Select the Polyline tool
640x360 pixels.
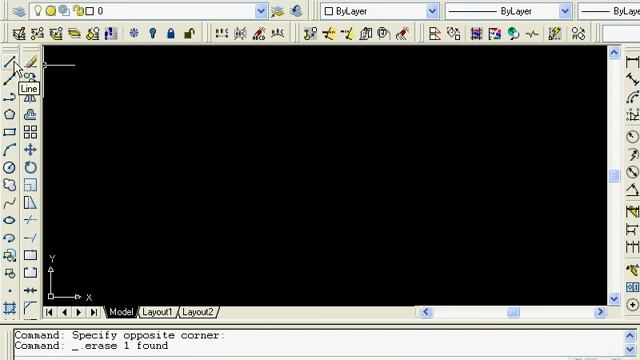[x=9, y=97]
